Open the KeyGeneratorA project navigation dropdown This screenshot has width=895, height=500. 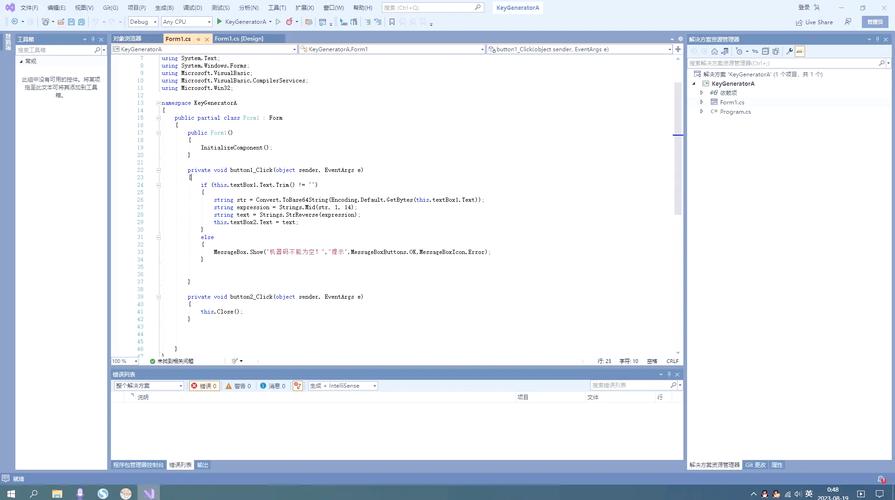pyautogui.click(x=204, y=50)
